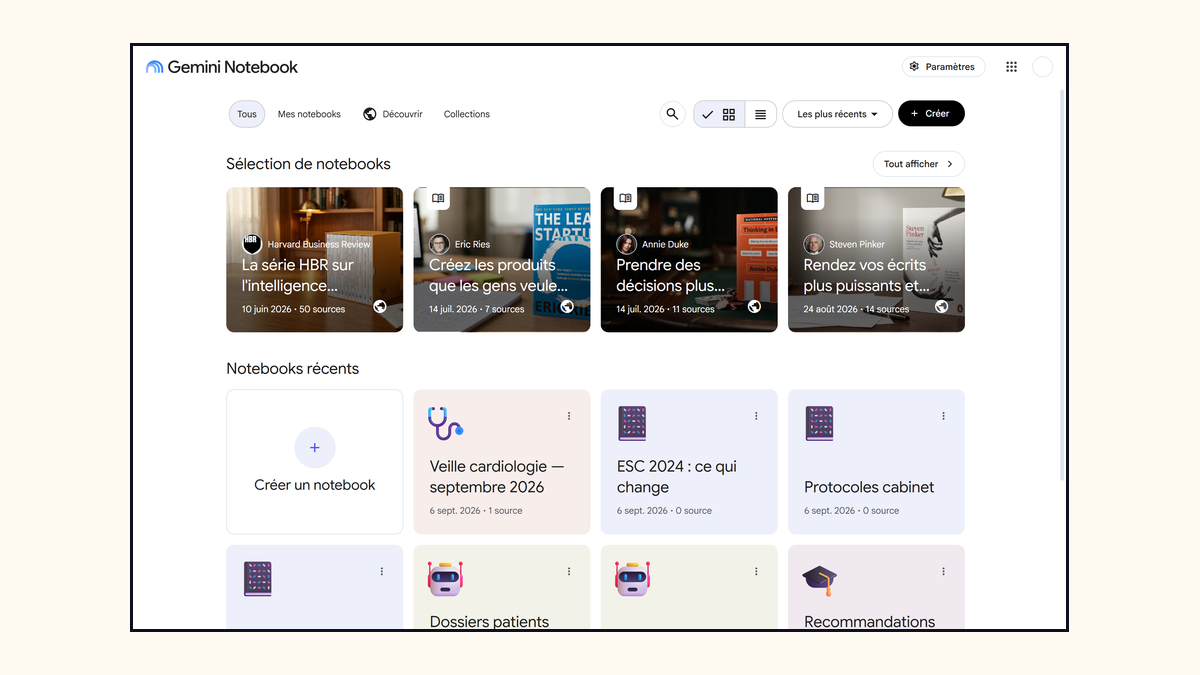Click Steven Pinker author avatar
This screenshot has width=1200, height=675.
pyautogui.click(x=814, y=244)
